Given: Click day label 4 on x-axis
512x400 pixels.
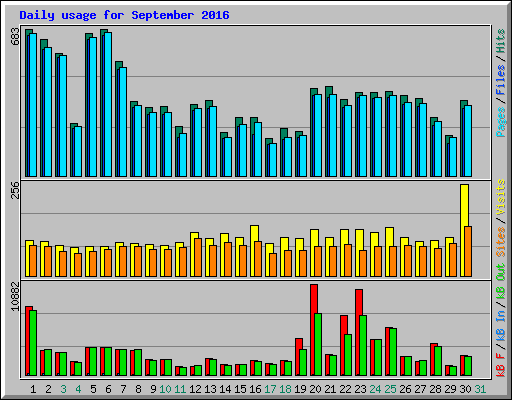Looking at the screenshot, I should point(78,389).
